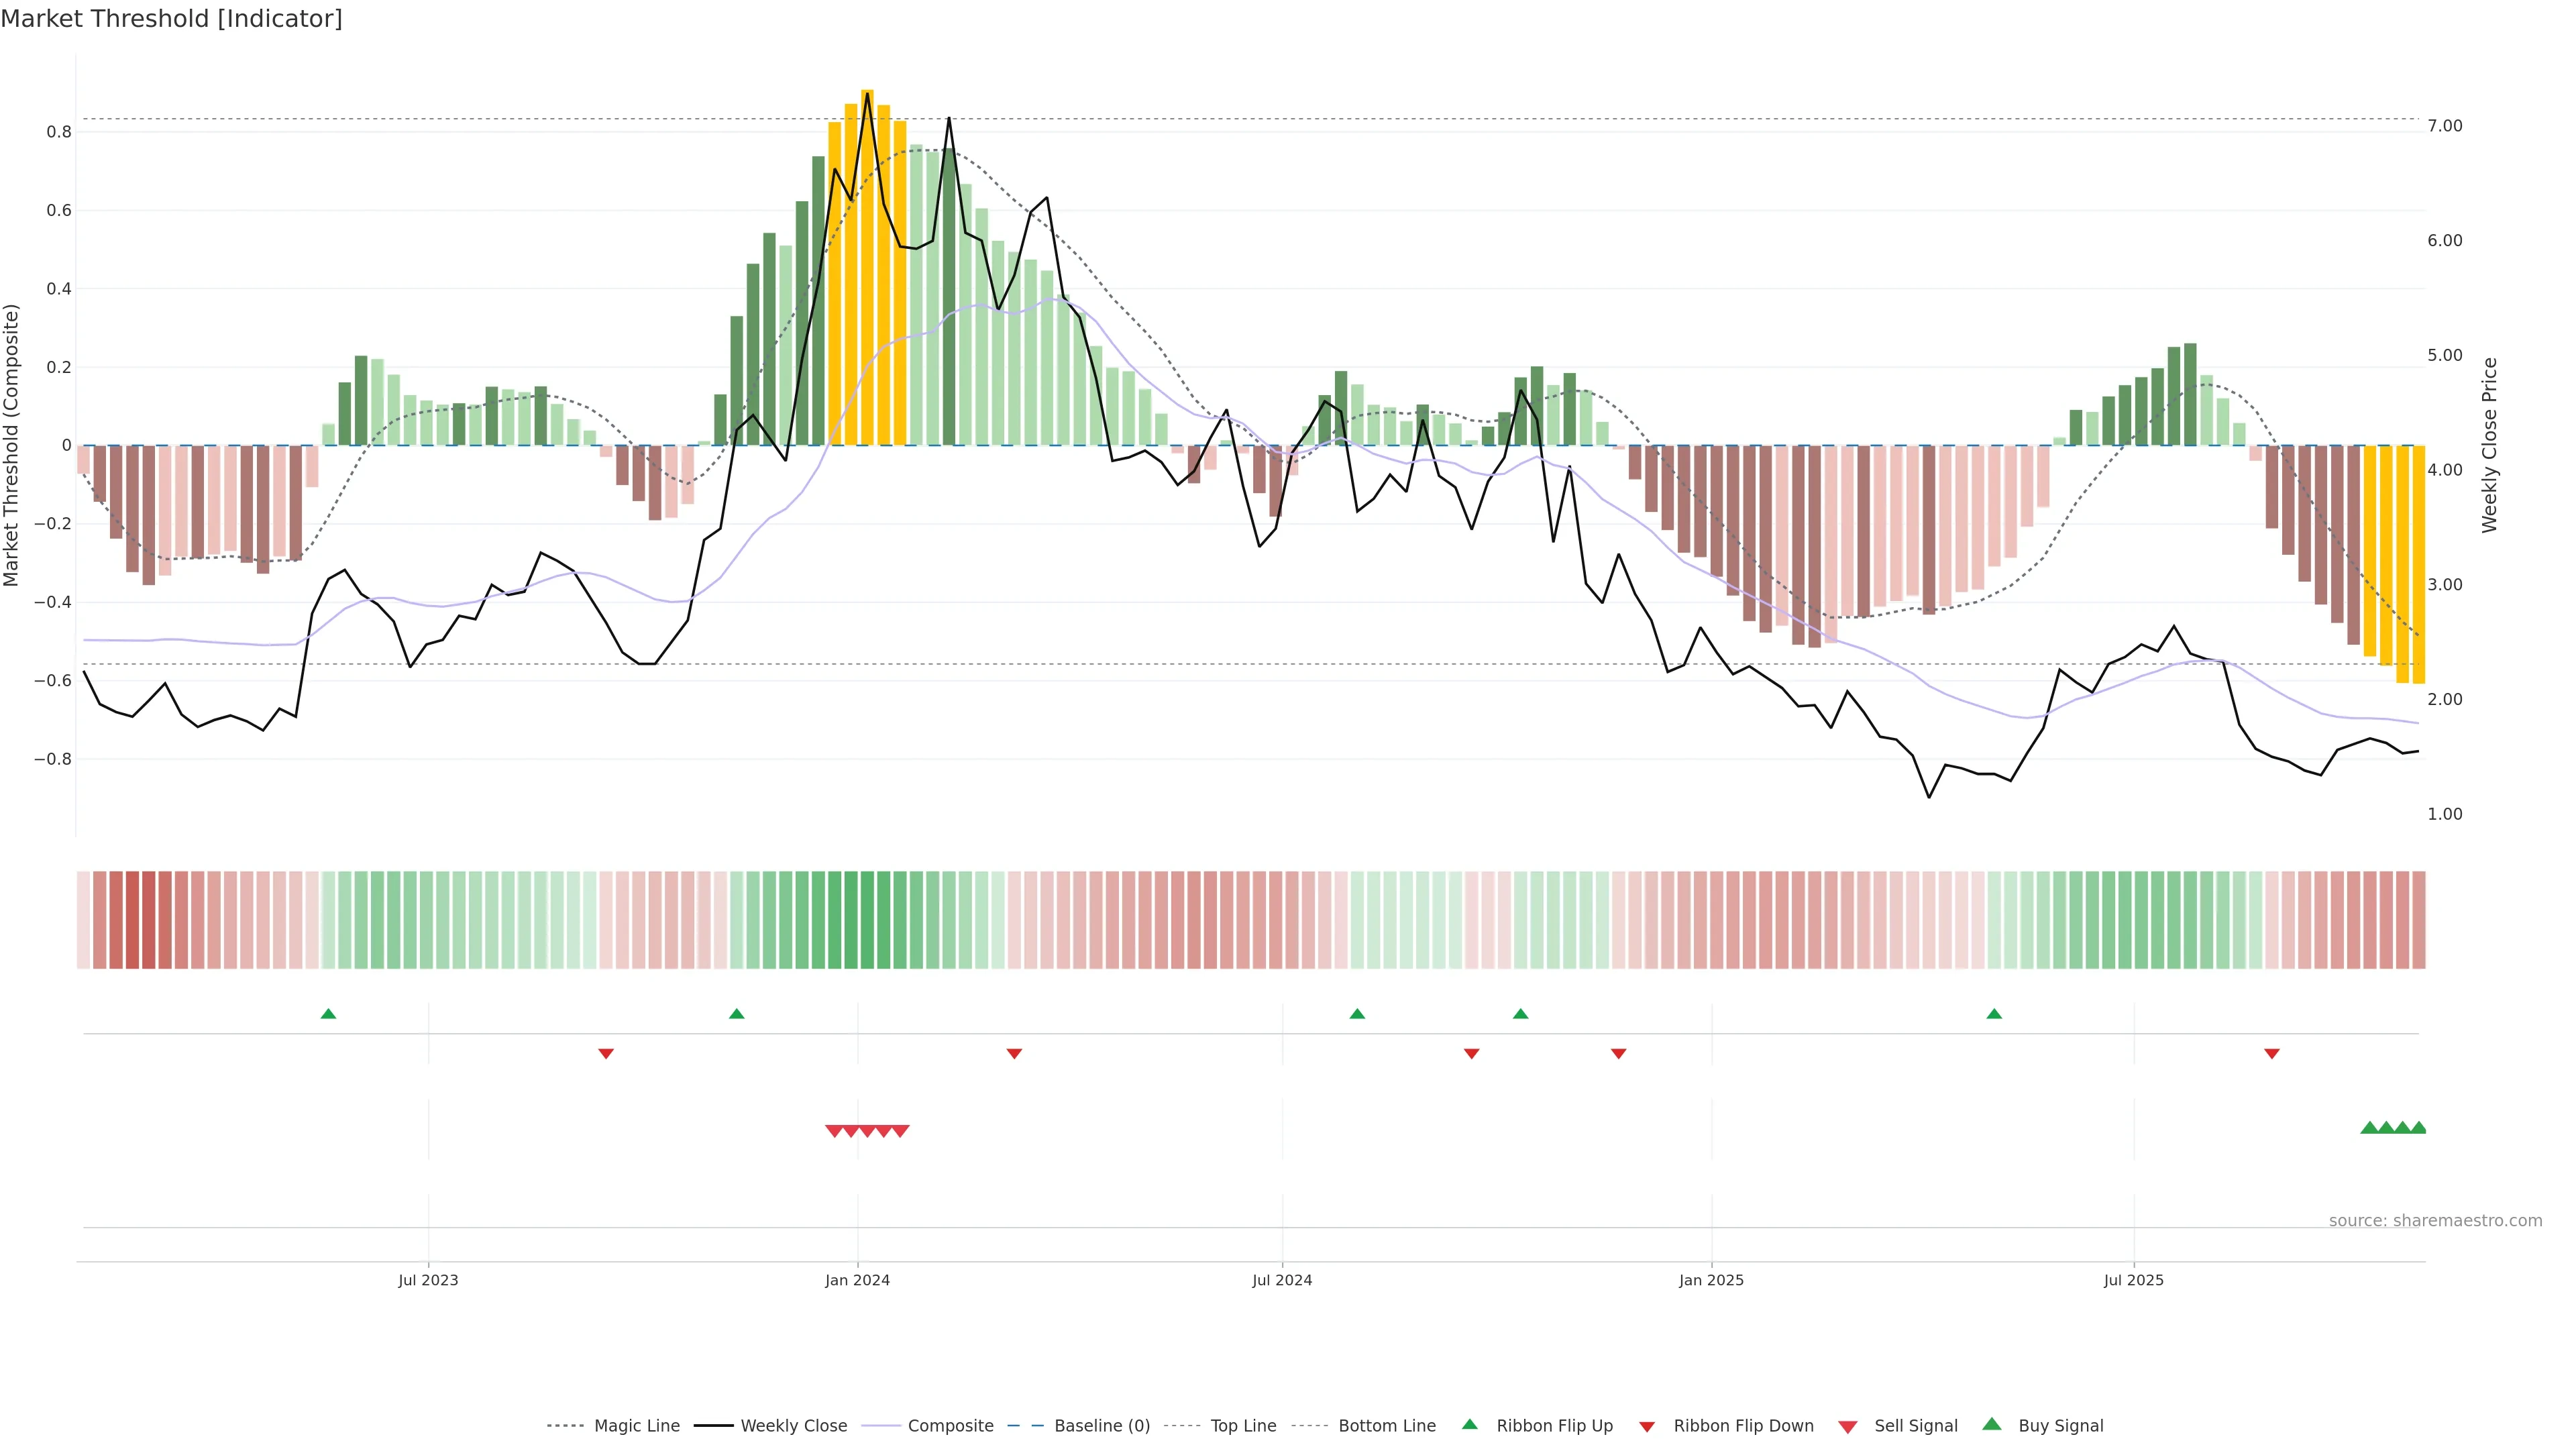Viewport: 2576px width, 1449px height.
Task: Click the Ribbon Flip Down legend label
Action: pos(1743,1426)
